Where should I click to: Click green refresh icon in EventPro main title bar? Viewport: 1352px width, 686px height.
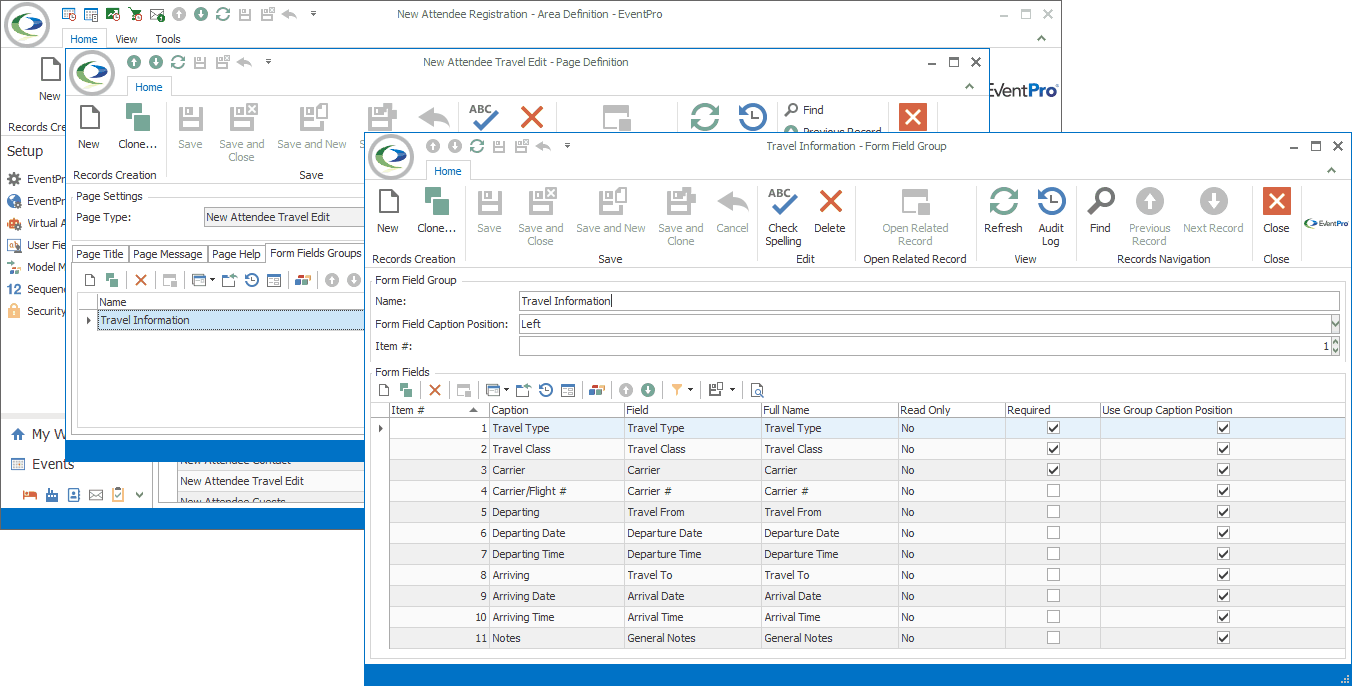222,14
